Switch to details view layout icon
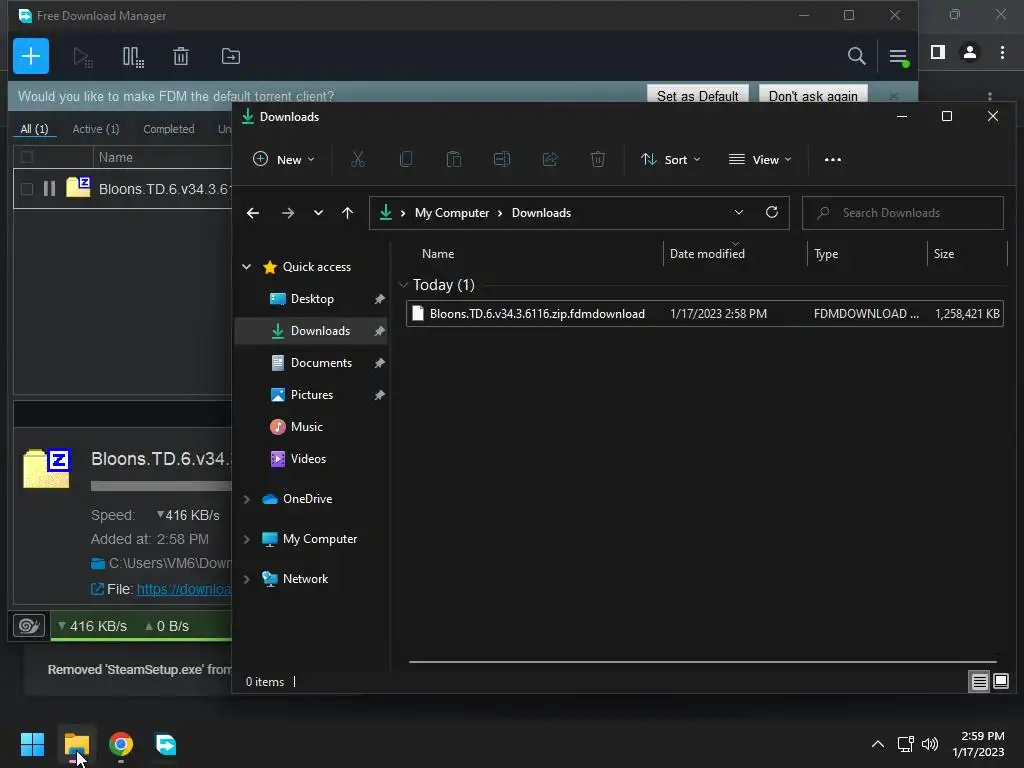 coord(980,682)
